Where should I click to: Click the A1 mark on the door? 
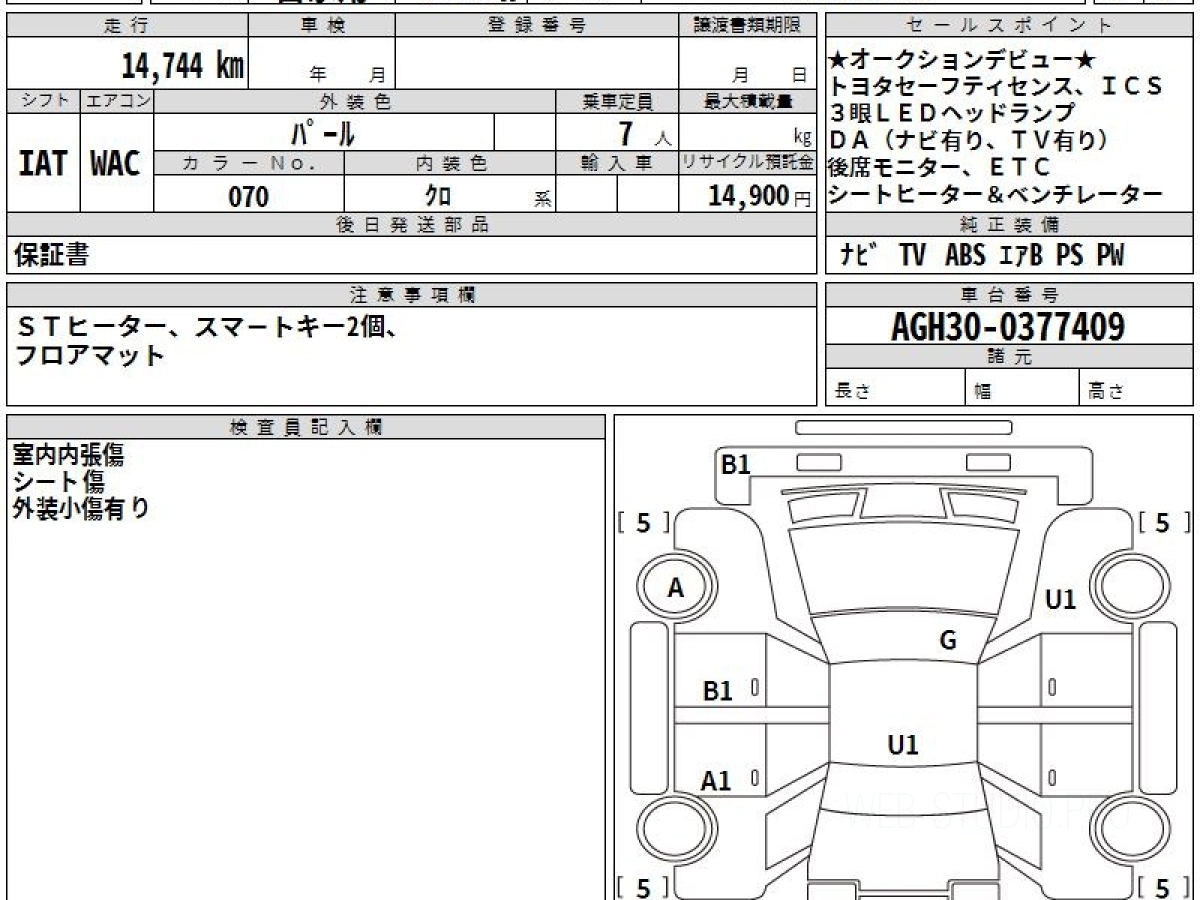tap(716, 781)
